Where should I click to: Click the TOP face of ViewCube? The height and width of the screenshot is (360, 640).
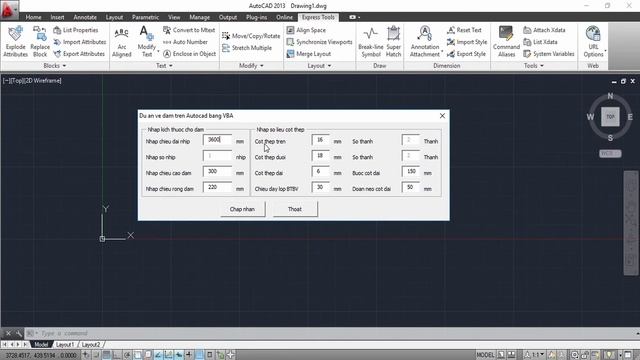[610, 117]
